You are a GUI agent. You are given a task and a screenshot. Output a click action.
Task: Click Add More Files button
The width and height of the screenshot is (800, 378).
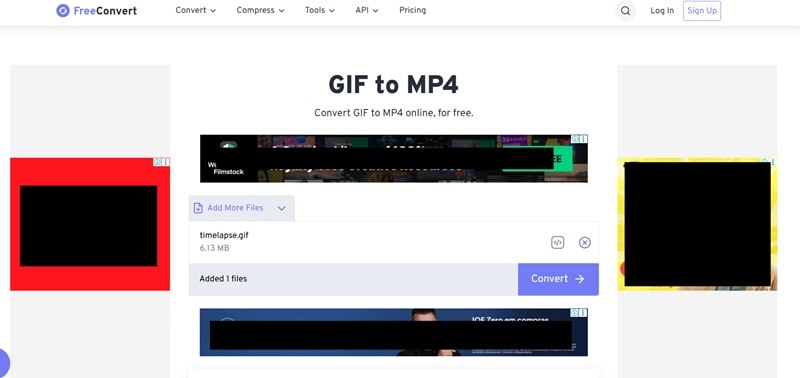coord(229,208)
